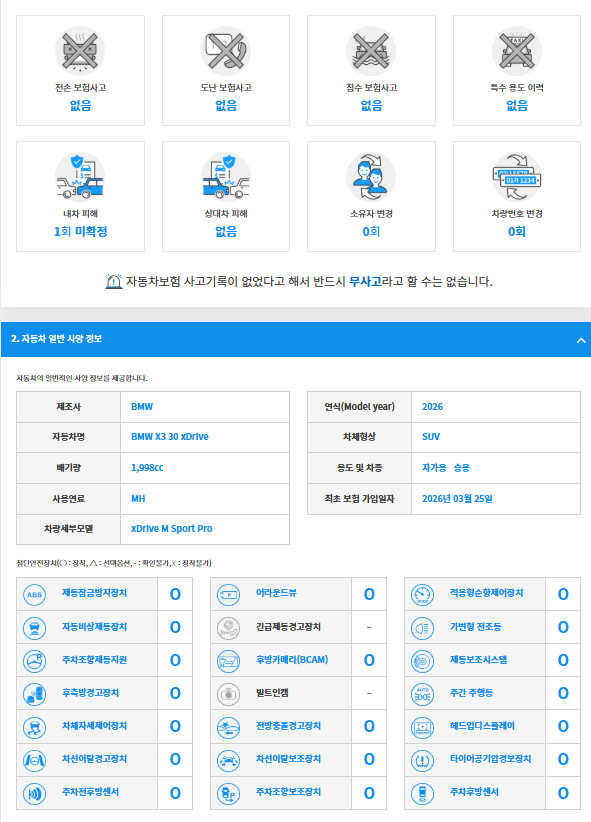
Task: Click the 1회 미확정 value under 내차 피해
Action: click(x=80, y=231)
